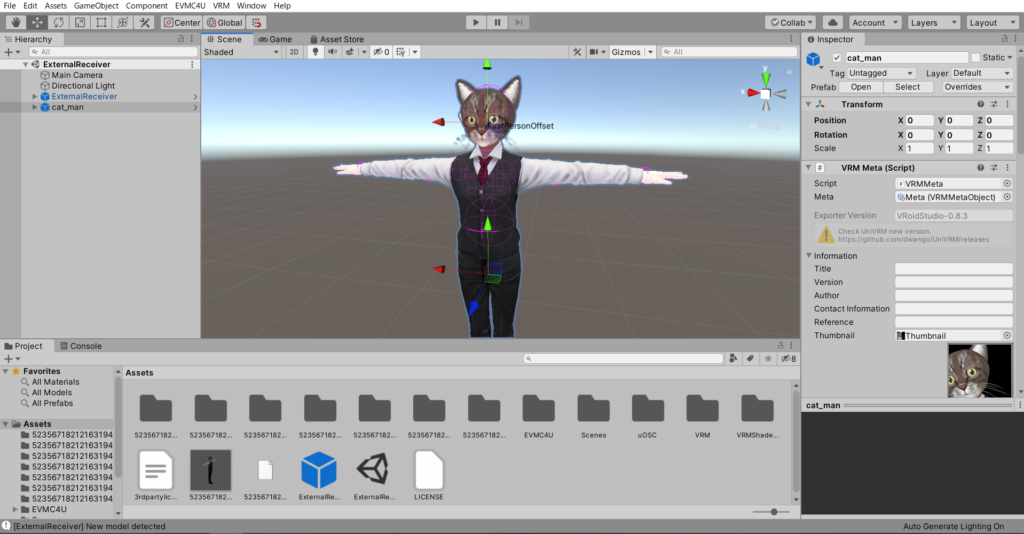Toggle scene grid visibility icon
Viewport: 1024px width, 534px height.
point(401,52)
